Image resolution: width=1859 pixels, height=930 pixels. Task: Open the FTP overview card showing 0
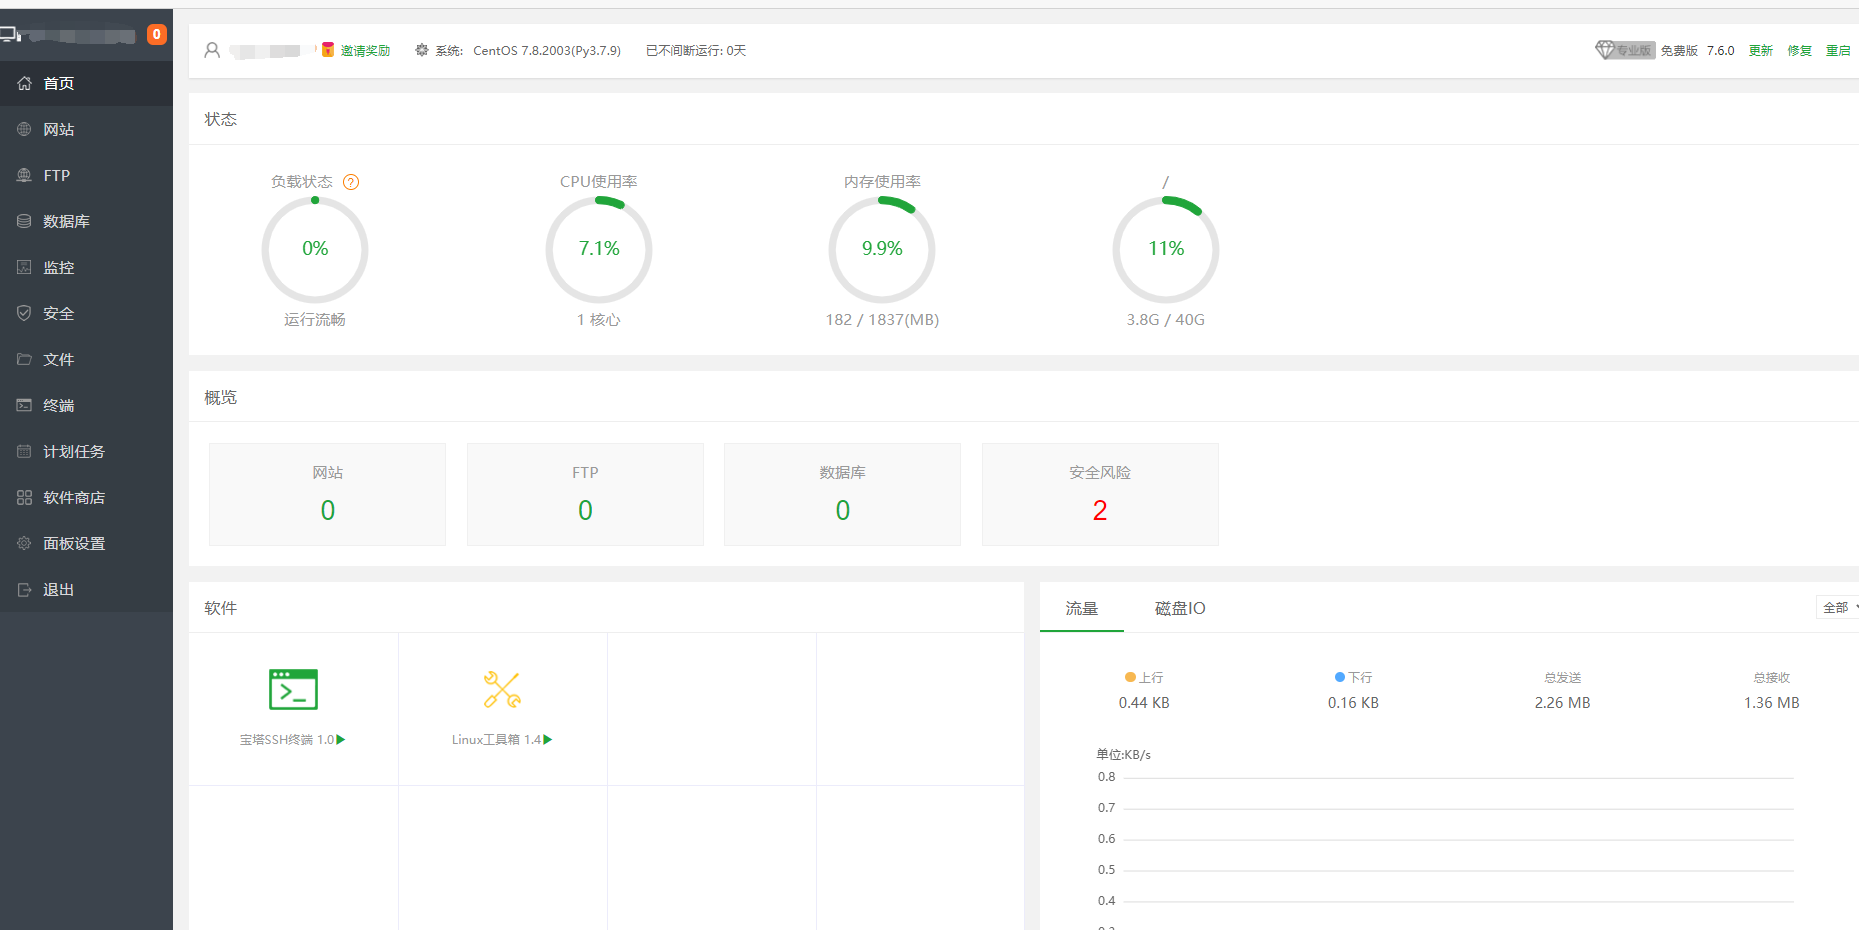585,494
